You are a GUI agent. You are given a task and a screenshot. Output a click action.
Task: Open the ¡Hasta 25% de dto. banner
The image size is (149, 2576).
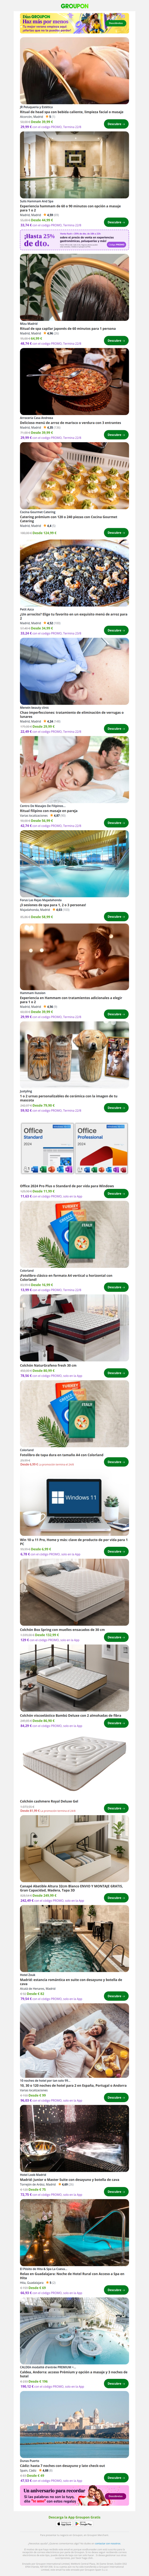74,240
